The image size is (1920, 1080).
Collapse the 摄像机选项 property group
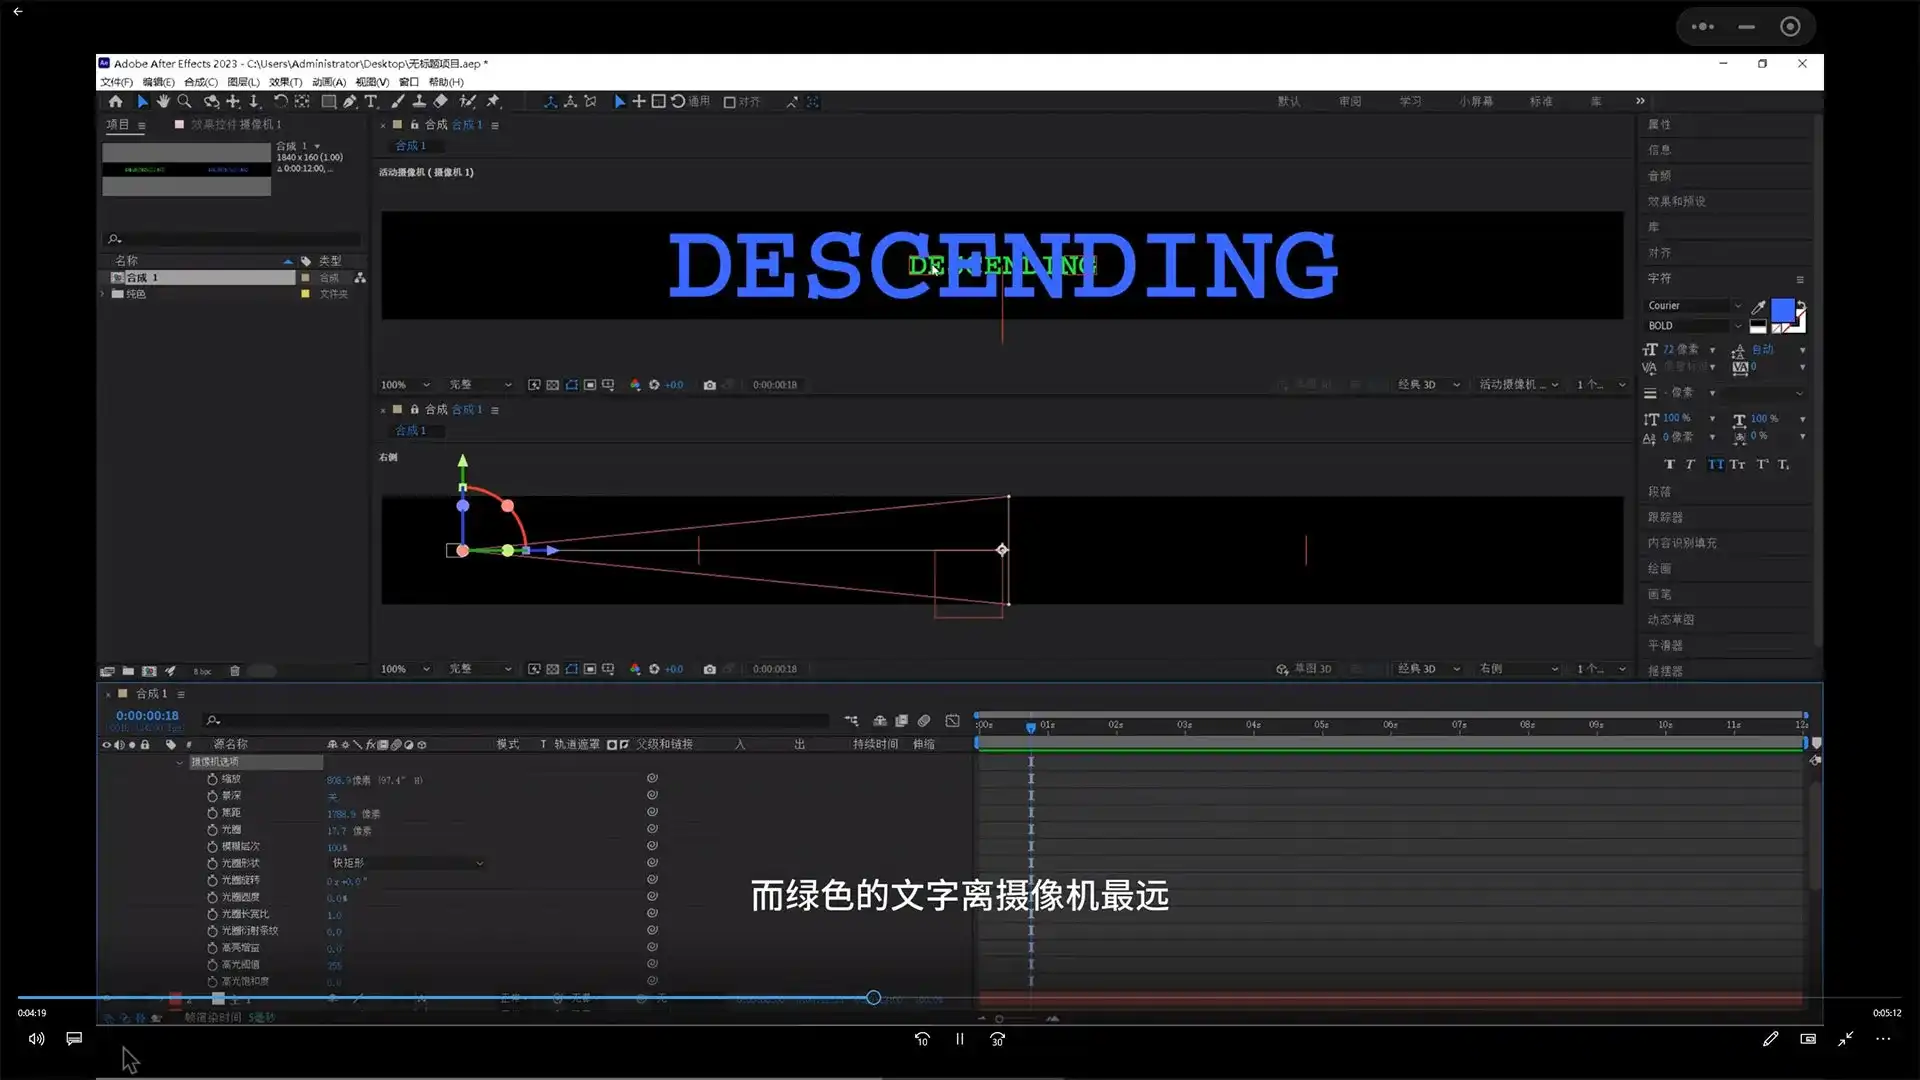click(x=181, y=761)
